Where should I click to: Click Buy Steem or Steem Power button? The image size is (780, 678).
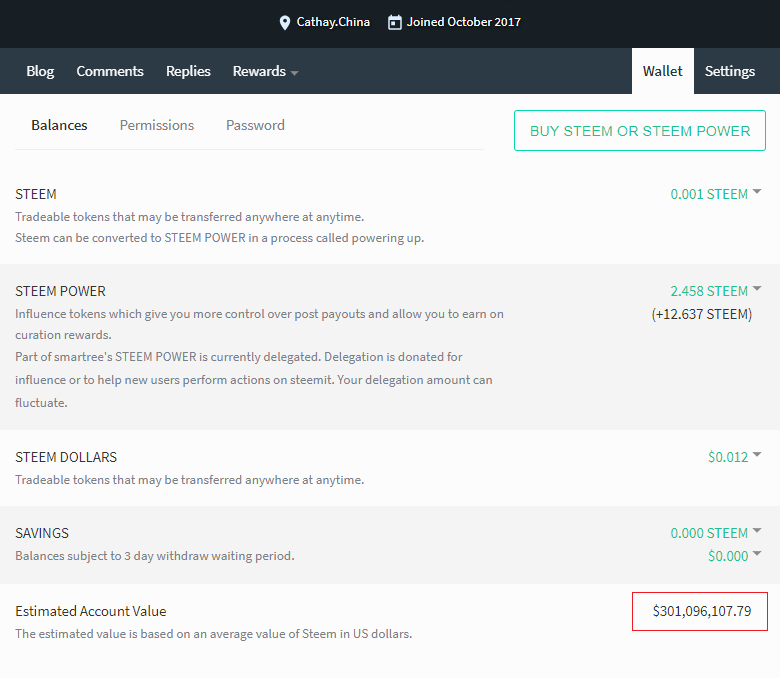(x=640, y=130)
